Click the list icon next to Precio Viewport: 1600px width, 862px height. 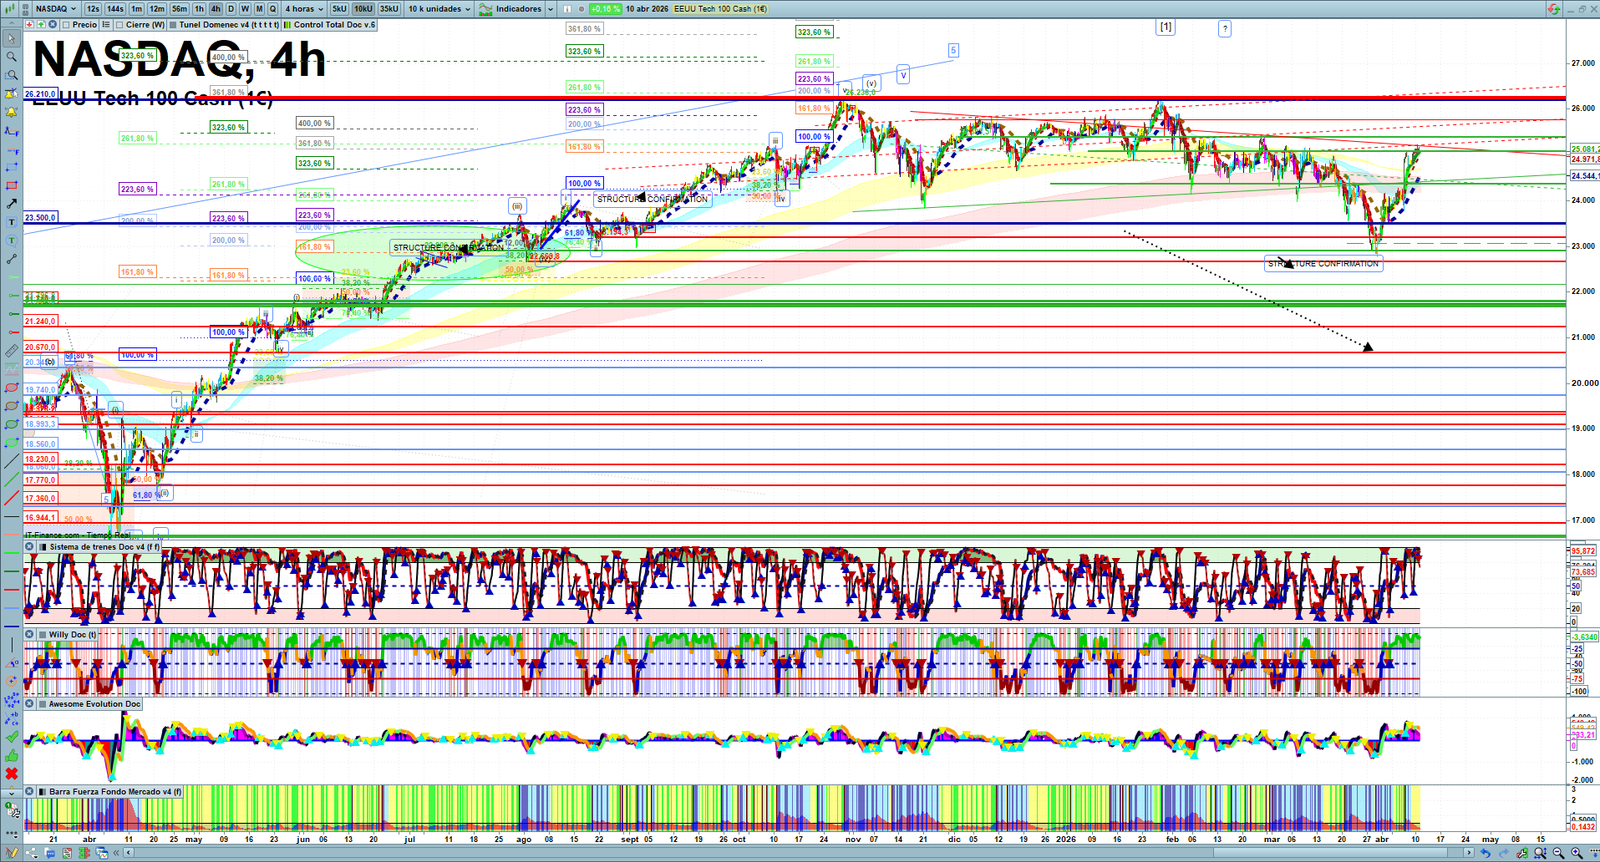pos(106,25)
